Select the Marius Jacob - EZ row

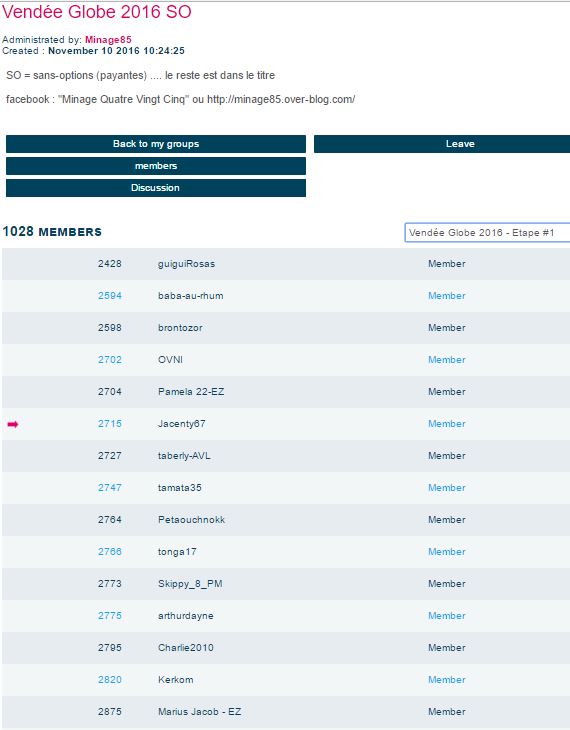[286, 712]
